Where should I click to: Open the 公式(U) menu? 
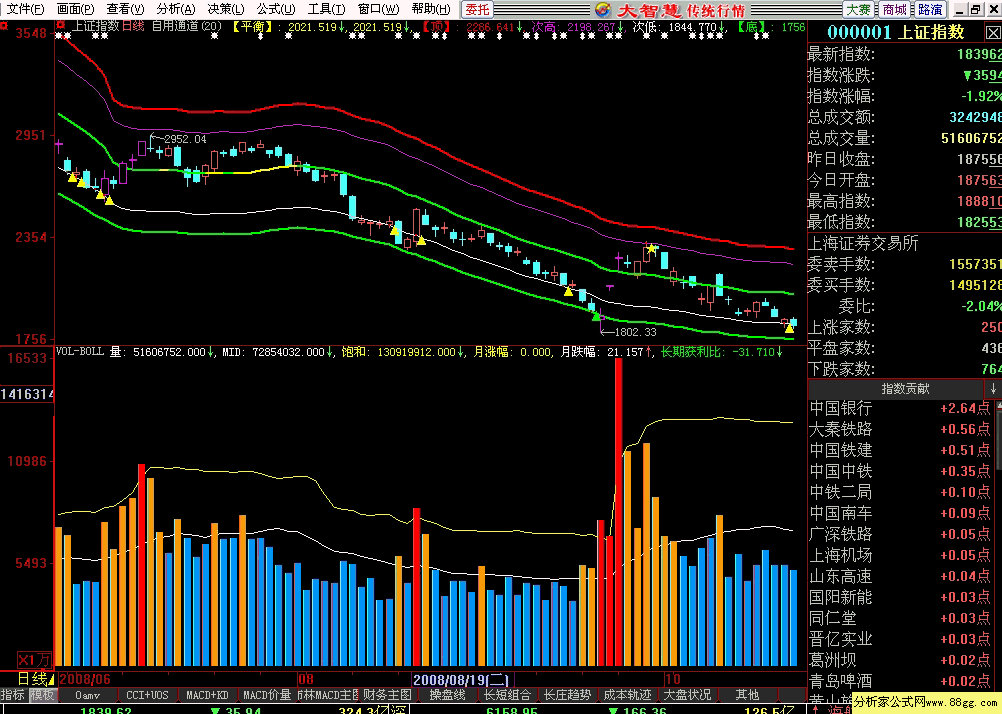[x=276, y=9]
